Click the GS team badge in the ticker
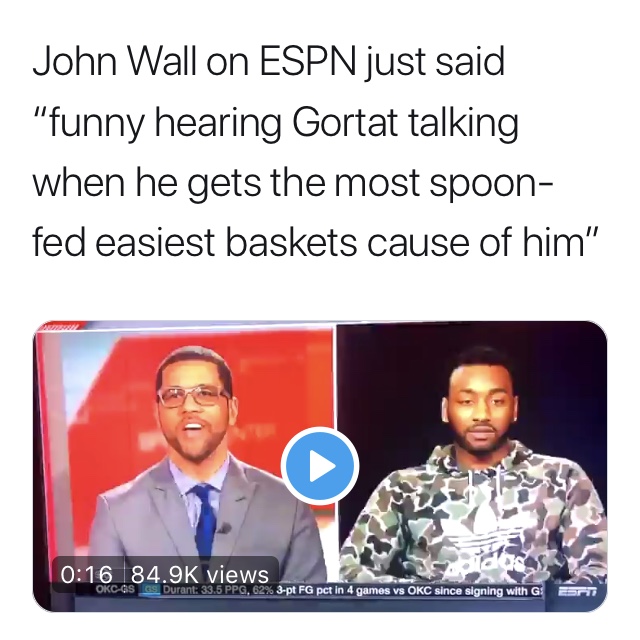This screenshot has width=640, height=640. (x=151, y=590)
